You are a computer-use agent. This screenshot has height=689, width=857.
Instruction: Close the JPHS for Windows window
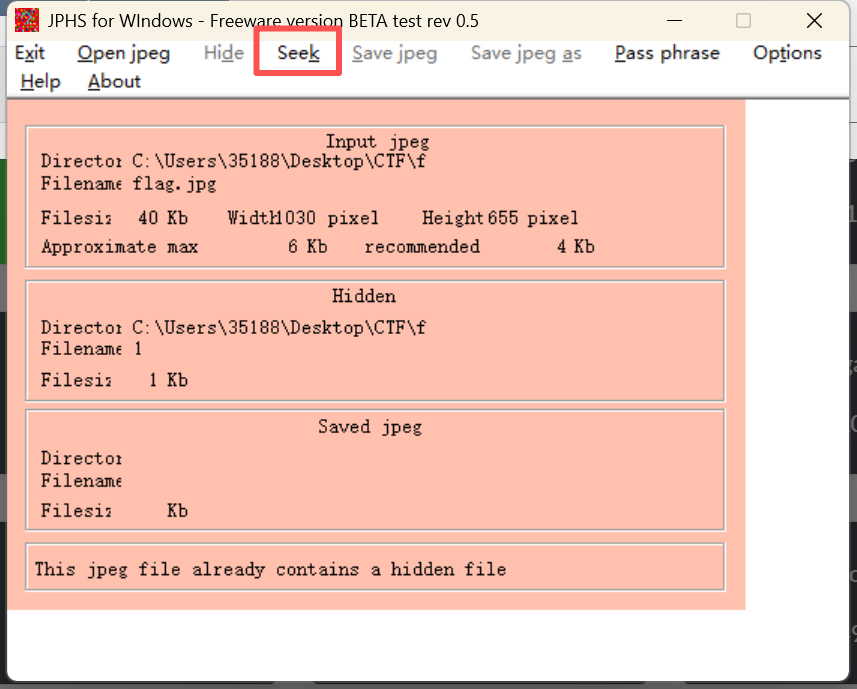(815, 20)
